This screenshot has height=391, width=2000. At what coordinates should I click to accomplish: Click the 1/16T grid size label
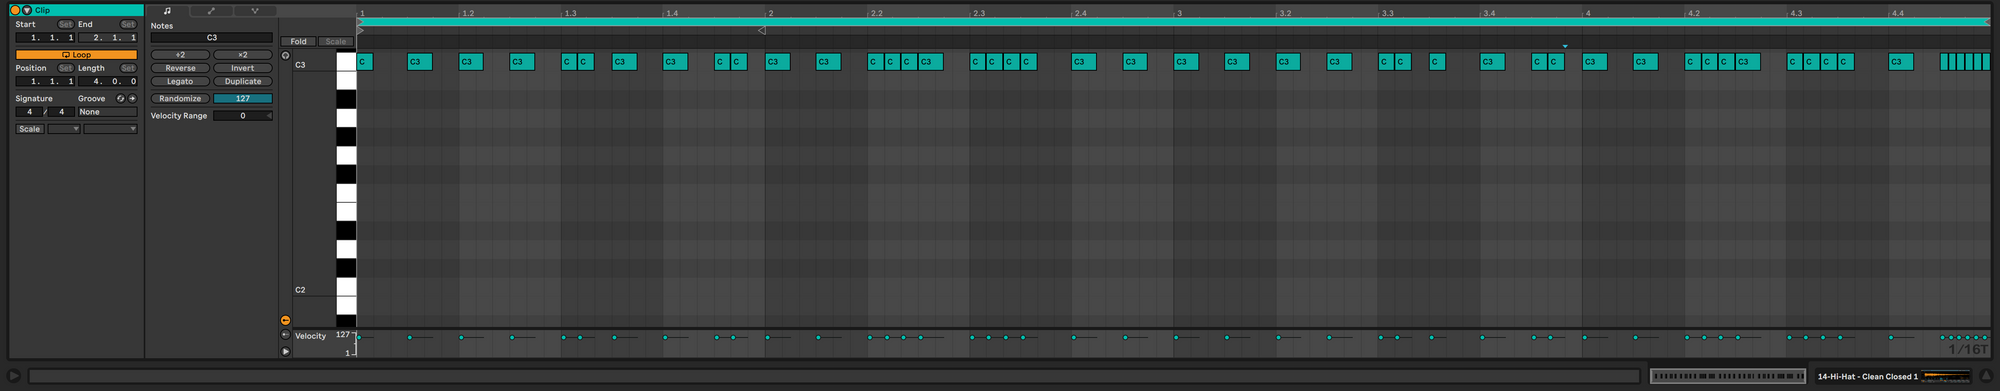tap(1967, 349)
